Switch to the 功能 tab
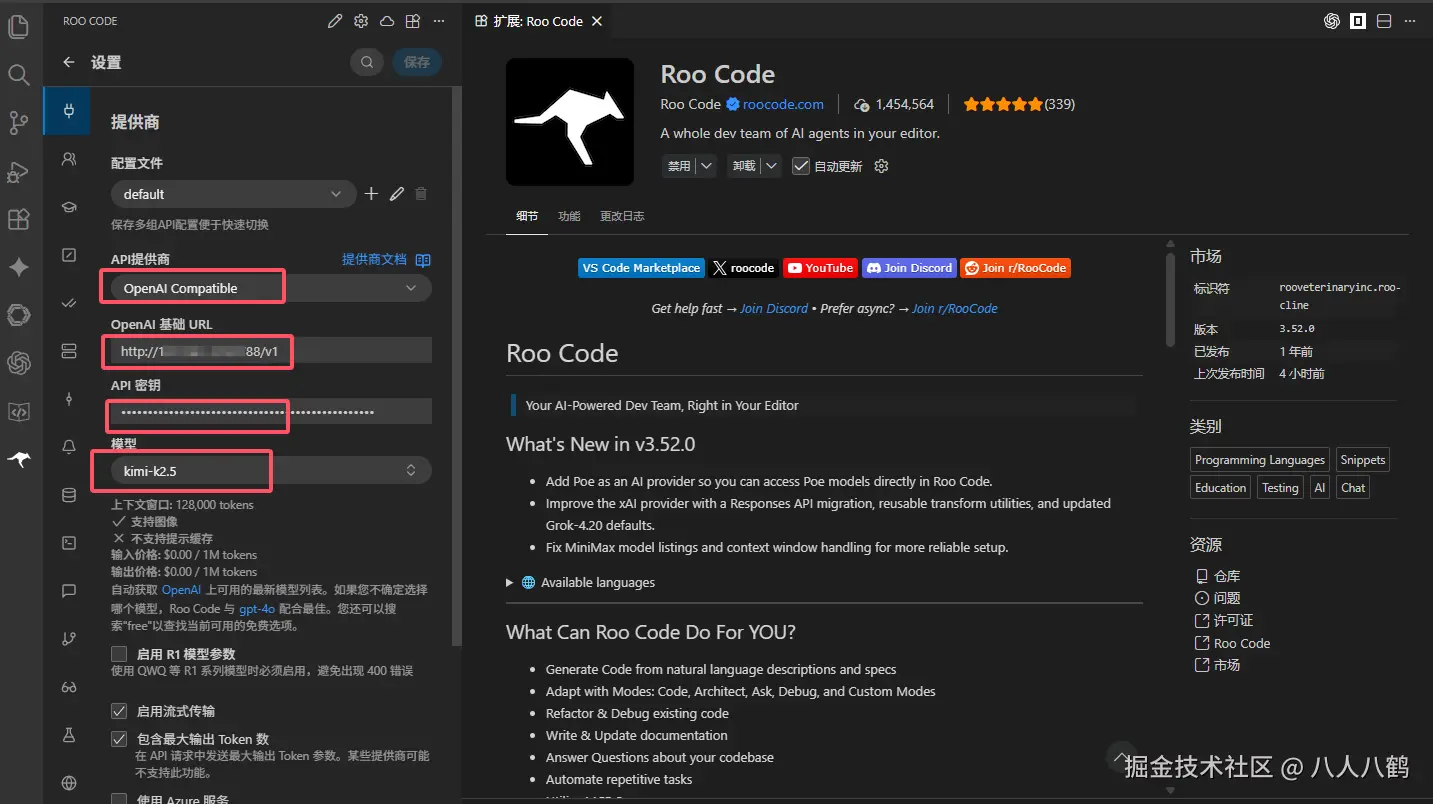Screen dimensions: 1433x804 (569, 216)
